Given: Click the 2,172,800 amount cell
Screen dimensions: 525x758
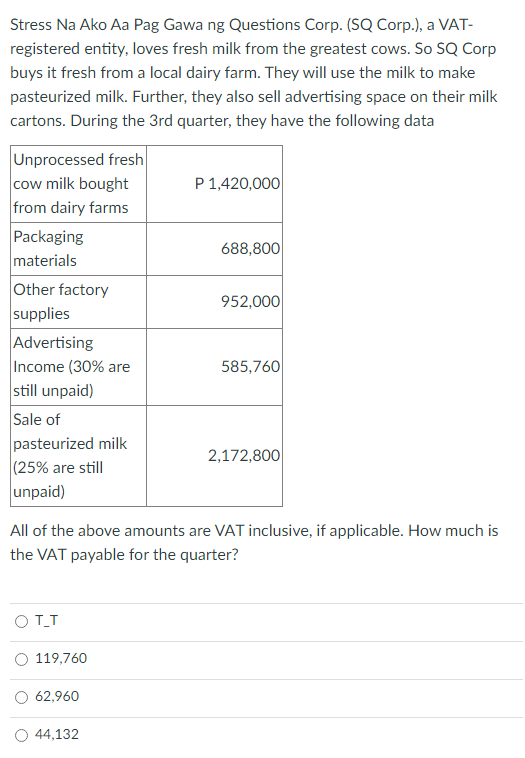Looking at the screenshot, I should point(215,456).
